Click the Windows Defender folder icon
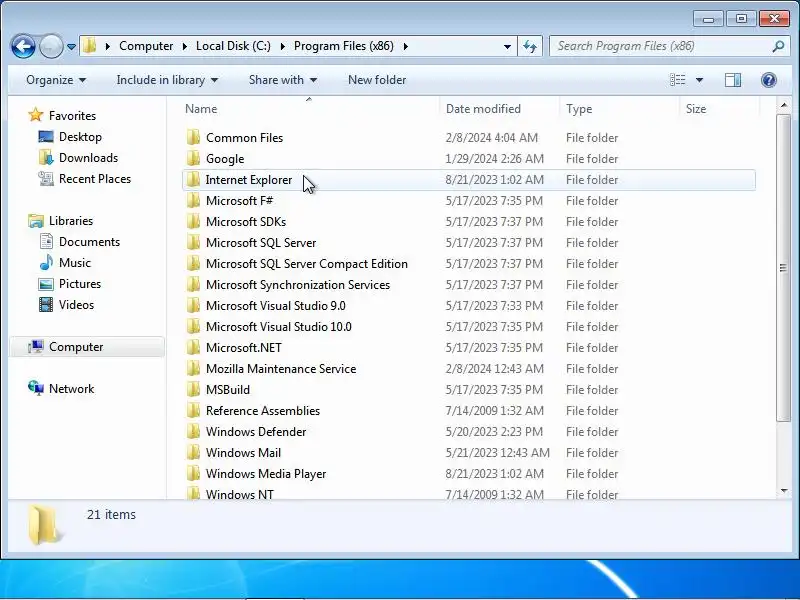800x600 pixels. (x=193, y=431)
